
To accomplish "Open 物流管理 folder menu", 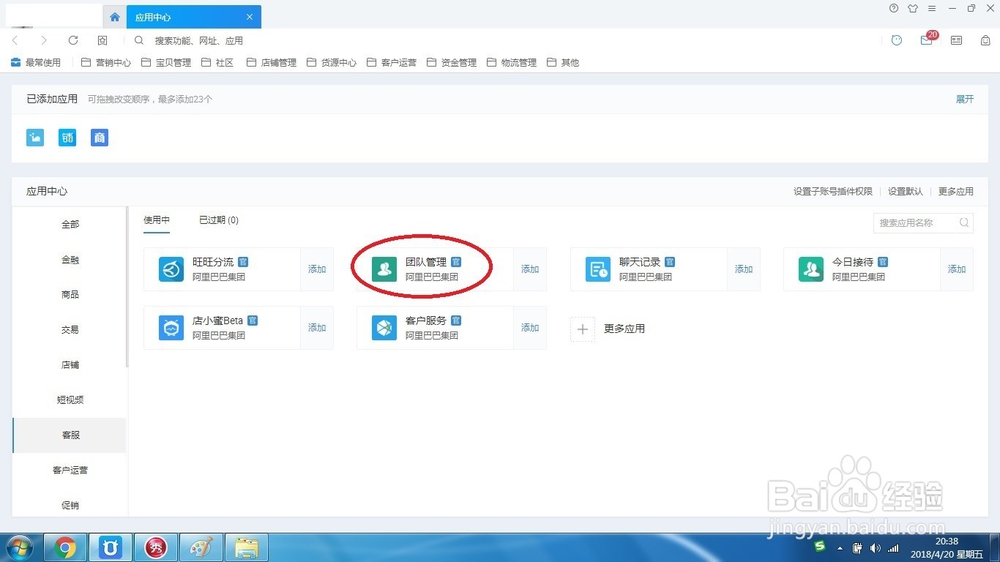I will tap(511, 63).
